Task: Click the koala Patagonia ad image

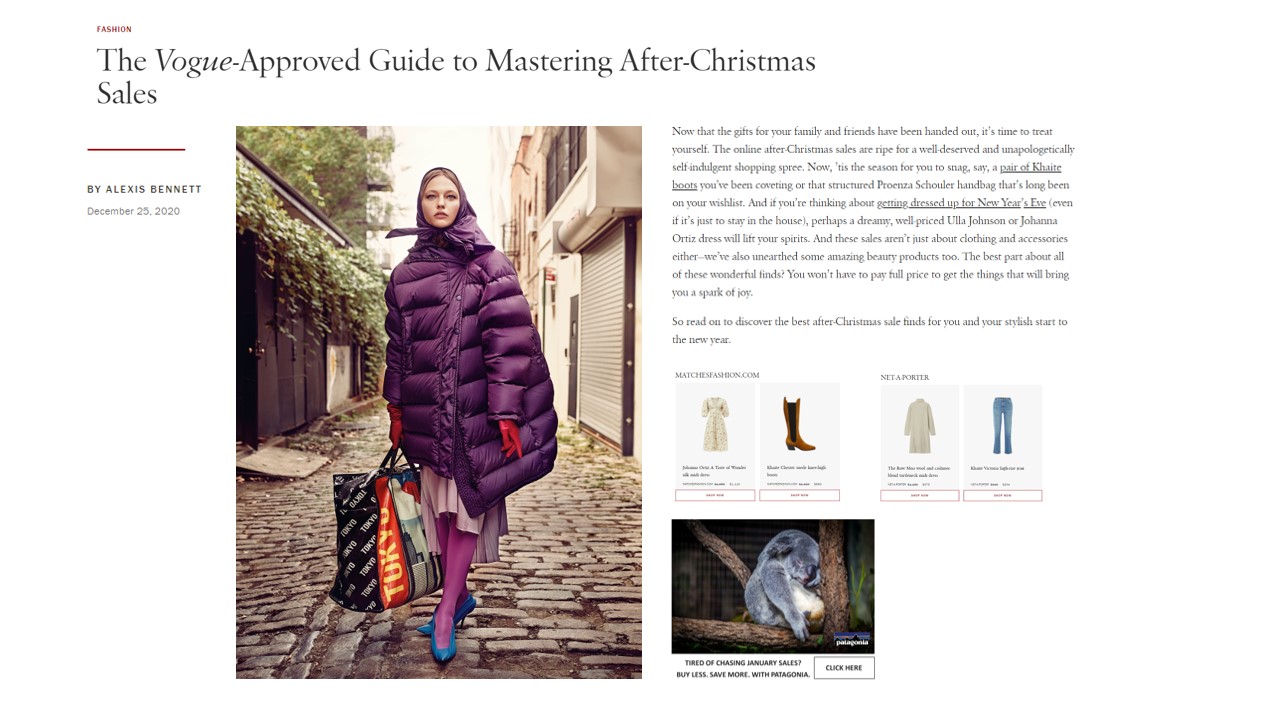Action: (x=773, y=586)
